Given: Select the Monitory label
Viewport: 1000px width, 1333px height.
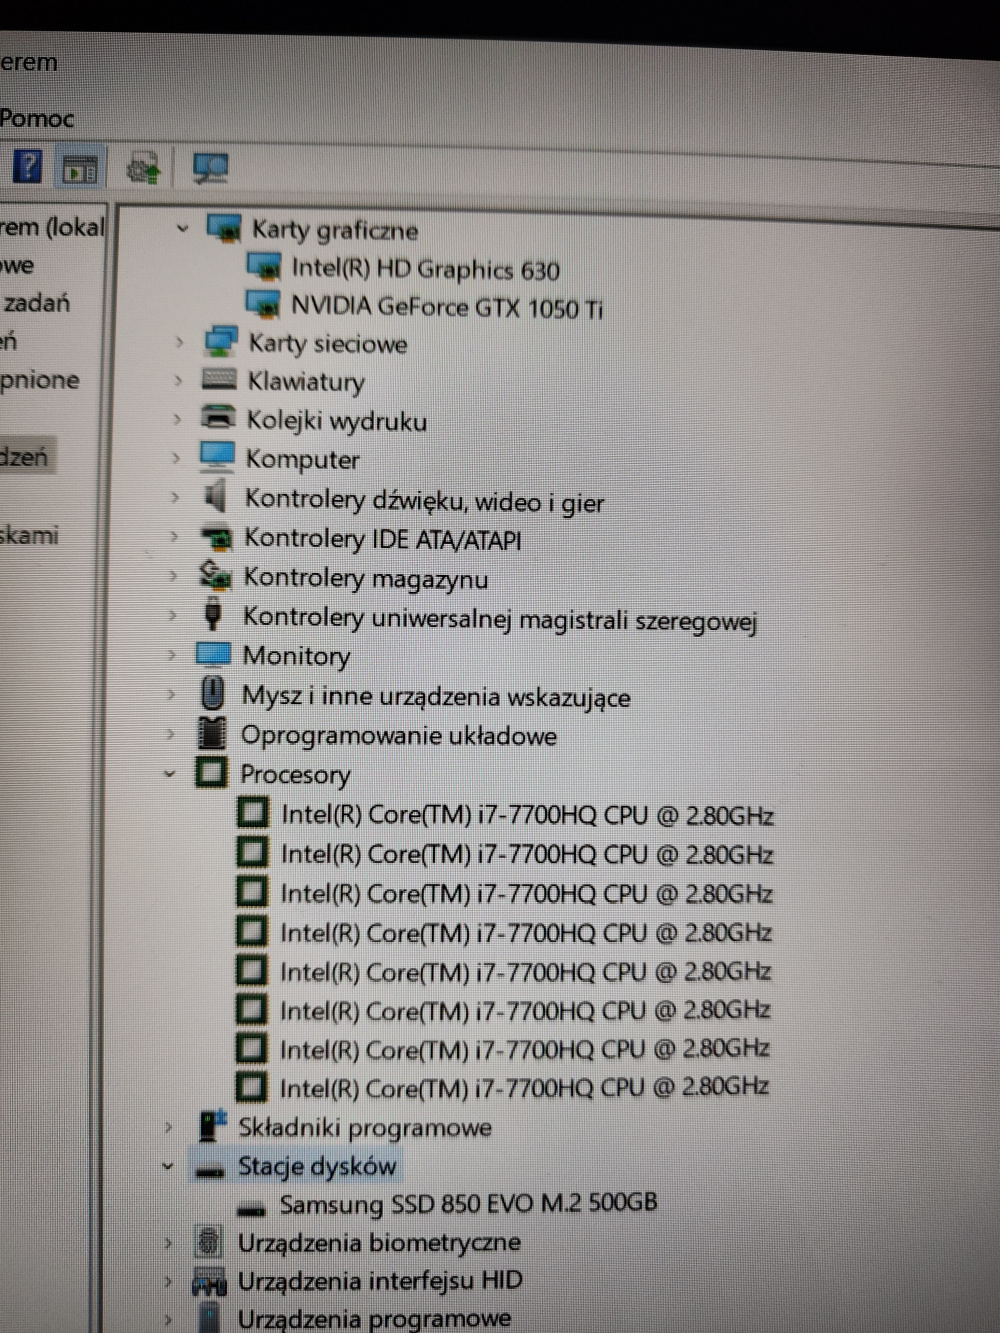Looking at the screenshot, I should (x=296, y=656).
